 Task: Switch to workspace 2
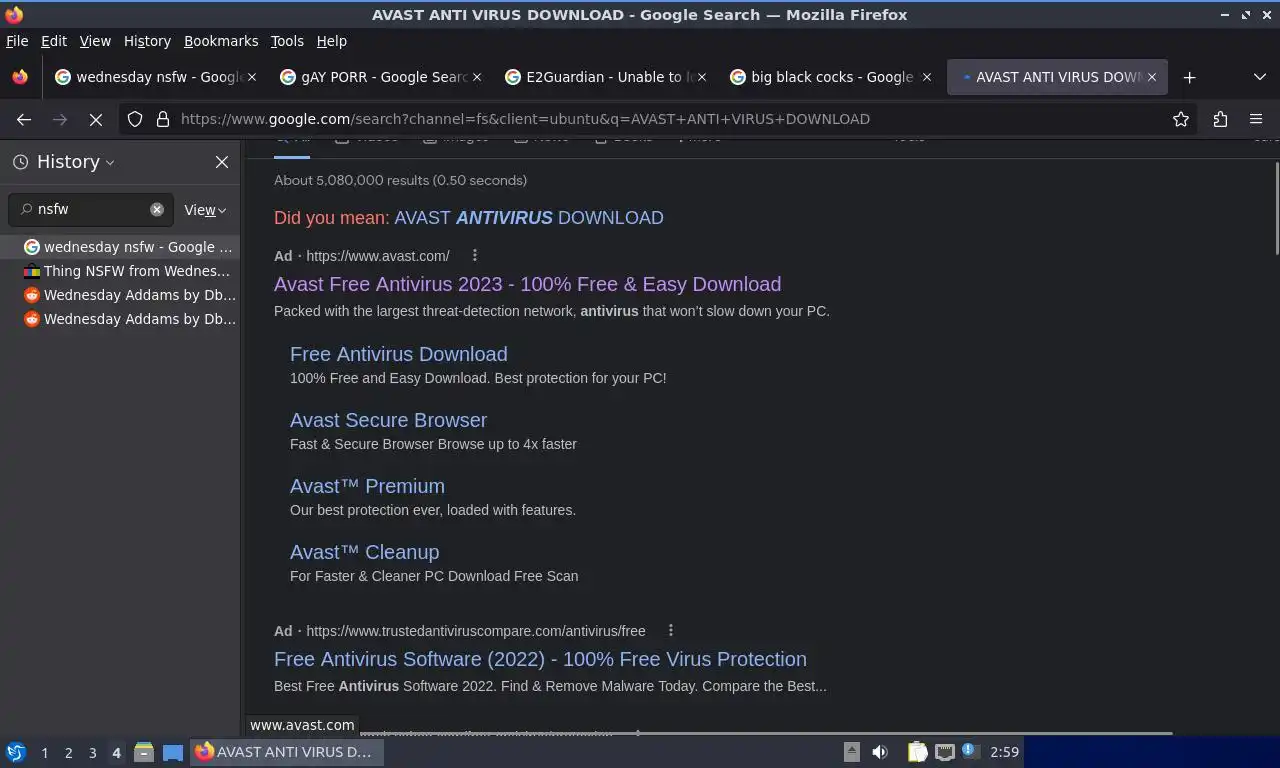68,752
